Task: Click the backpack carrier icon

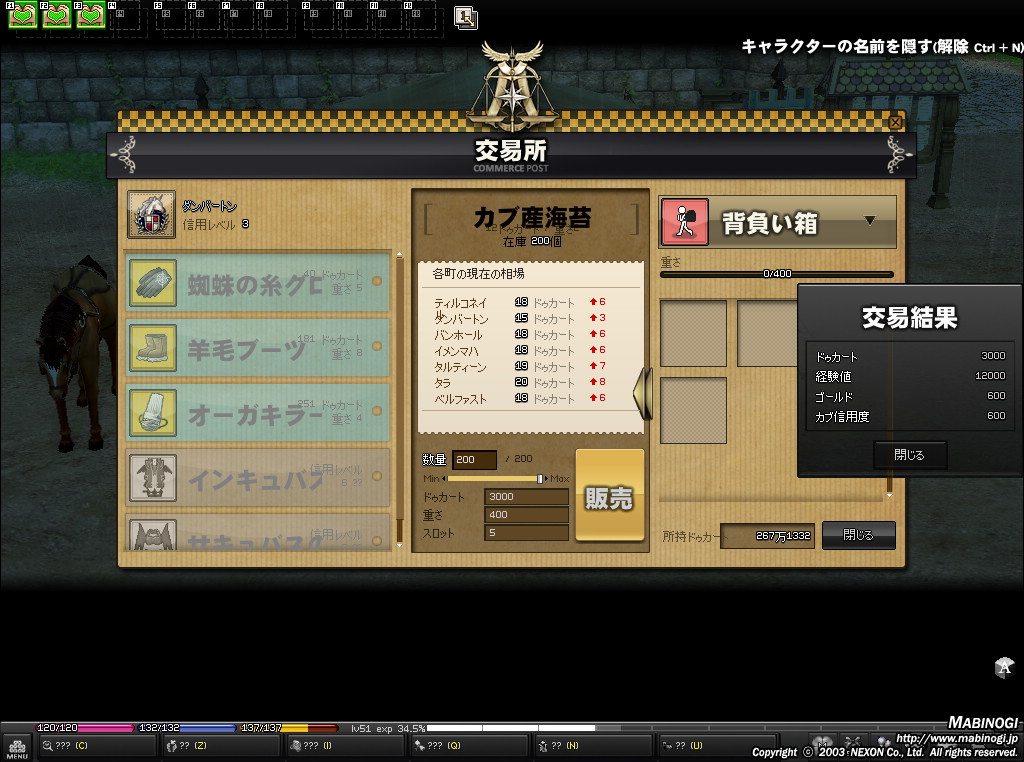Action: 684,222
